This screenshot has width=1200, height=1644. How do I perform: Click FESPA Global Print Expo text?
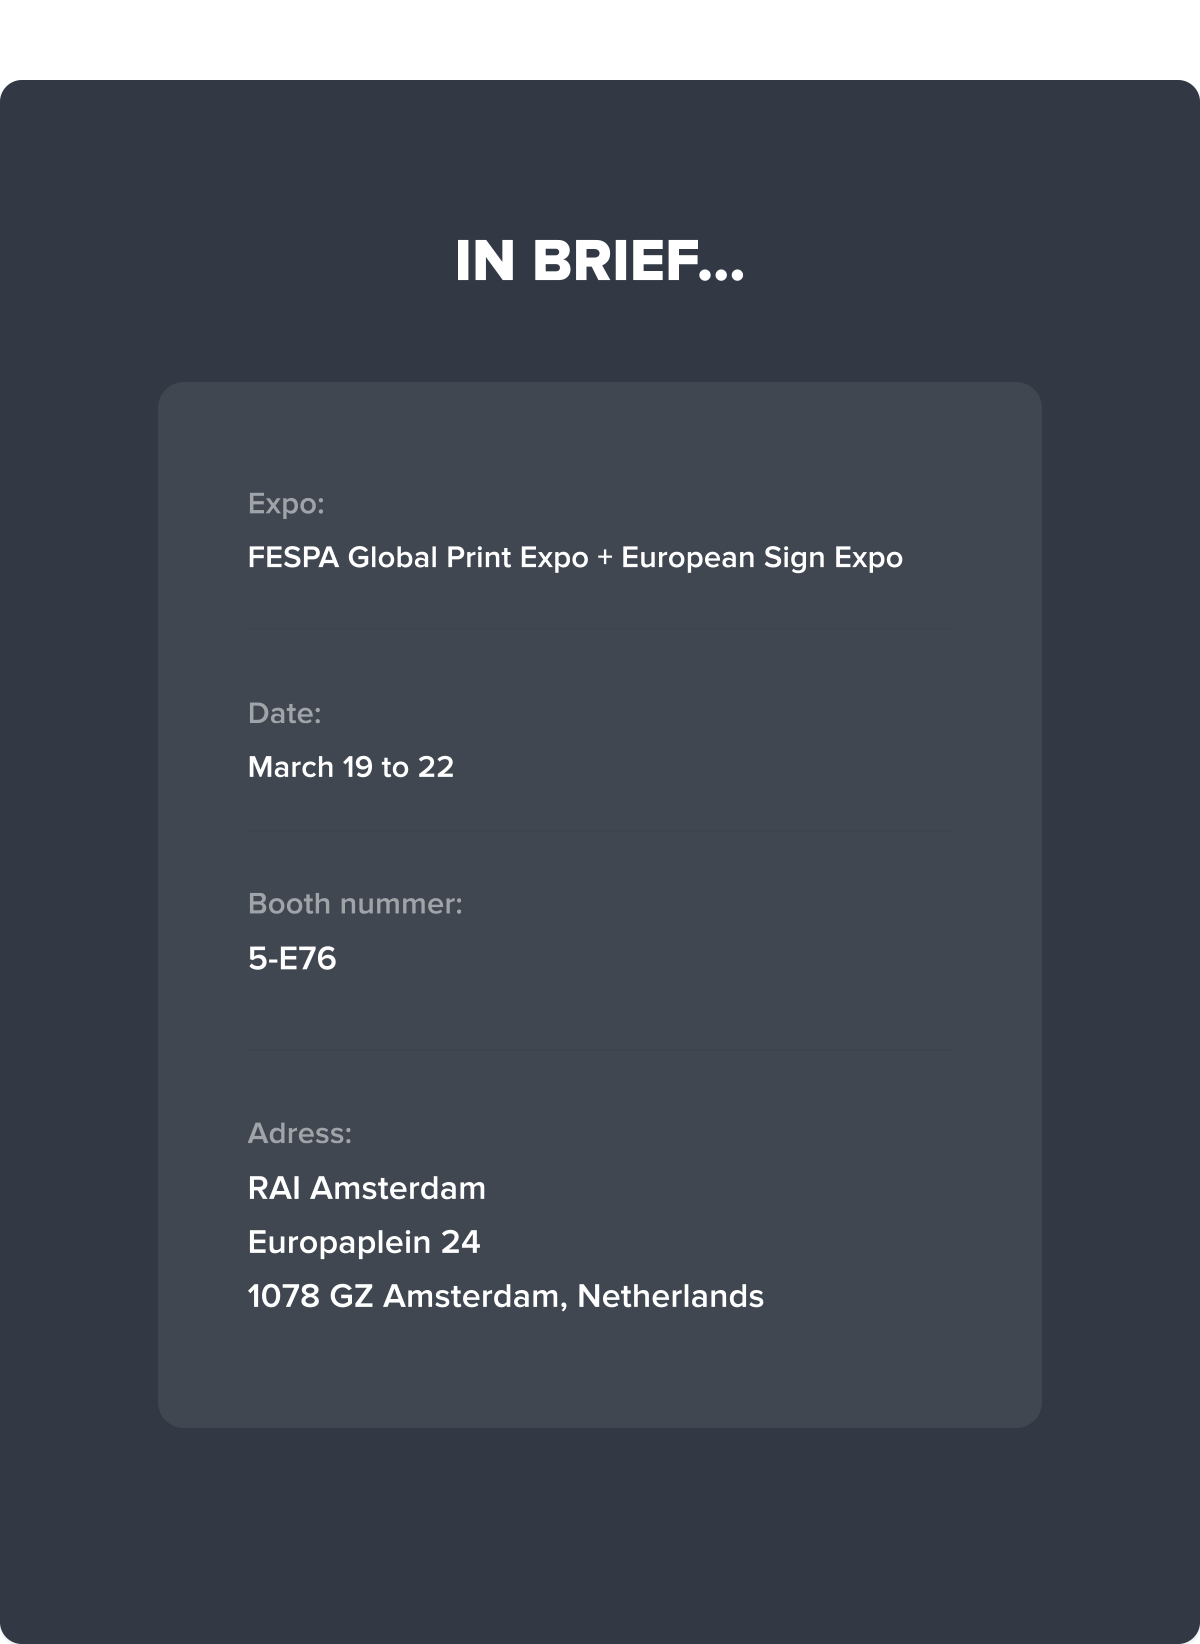click(x=418, y=557)
